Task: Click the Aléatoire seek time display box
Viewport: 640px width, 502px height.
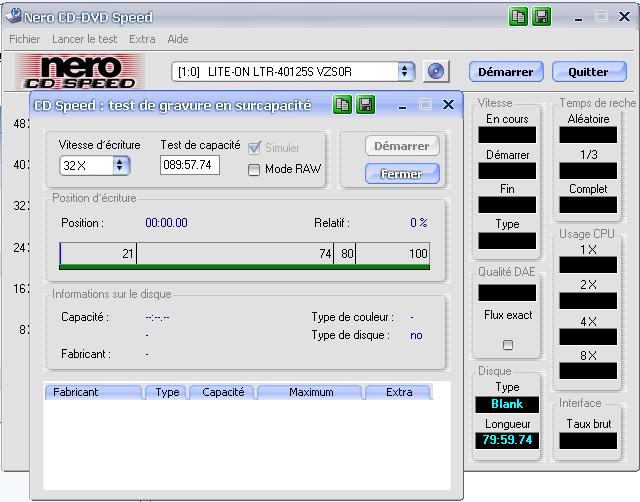Action: pyautogui.click(x=588, y=135)
